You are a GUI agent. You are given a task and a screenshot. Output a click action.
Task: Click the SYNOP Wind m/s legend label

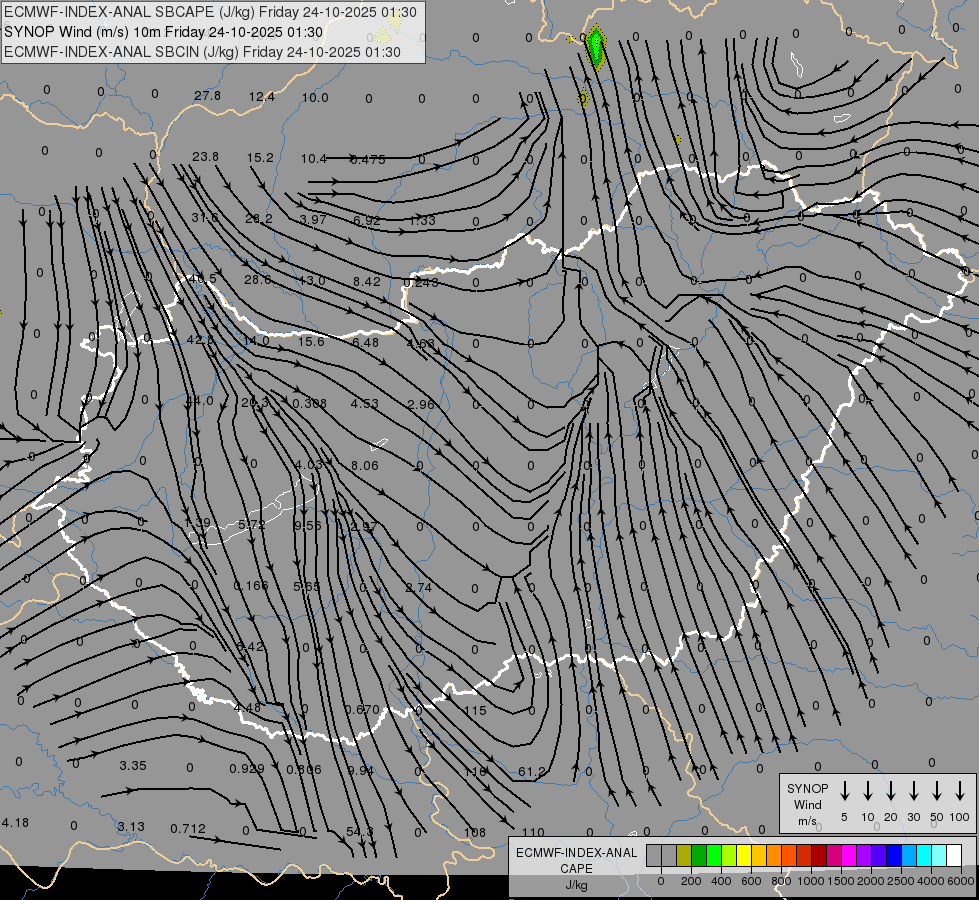coord(807,804)
